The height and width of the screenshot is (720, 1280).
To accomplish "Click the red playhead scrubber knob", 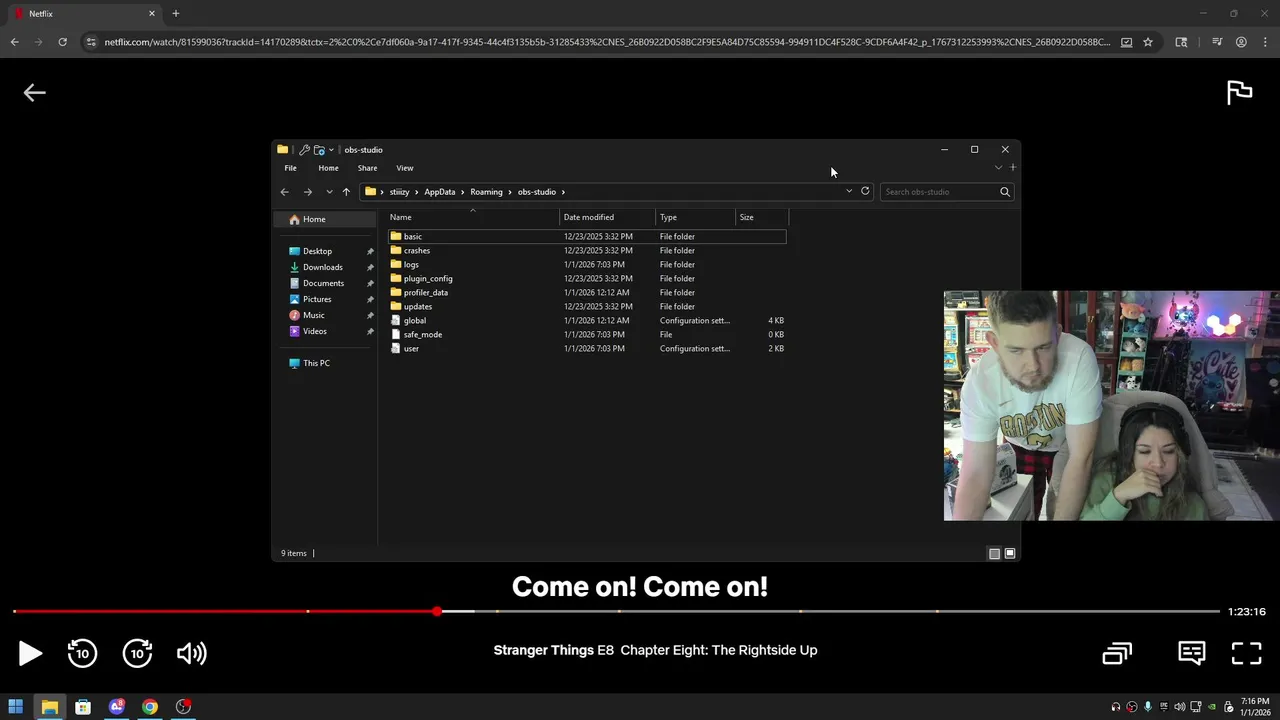I will point(437,611).
